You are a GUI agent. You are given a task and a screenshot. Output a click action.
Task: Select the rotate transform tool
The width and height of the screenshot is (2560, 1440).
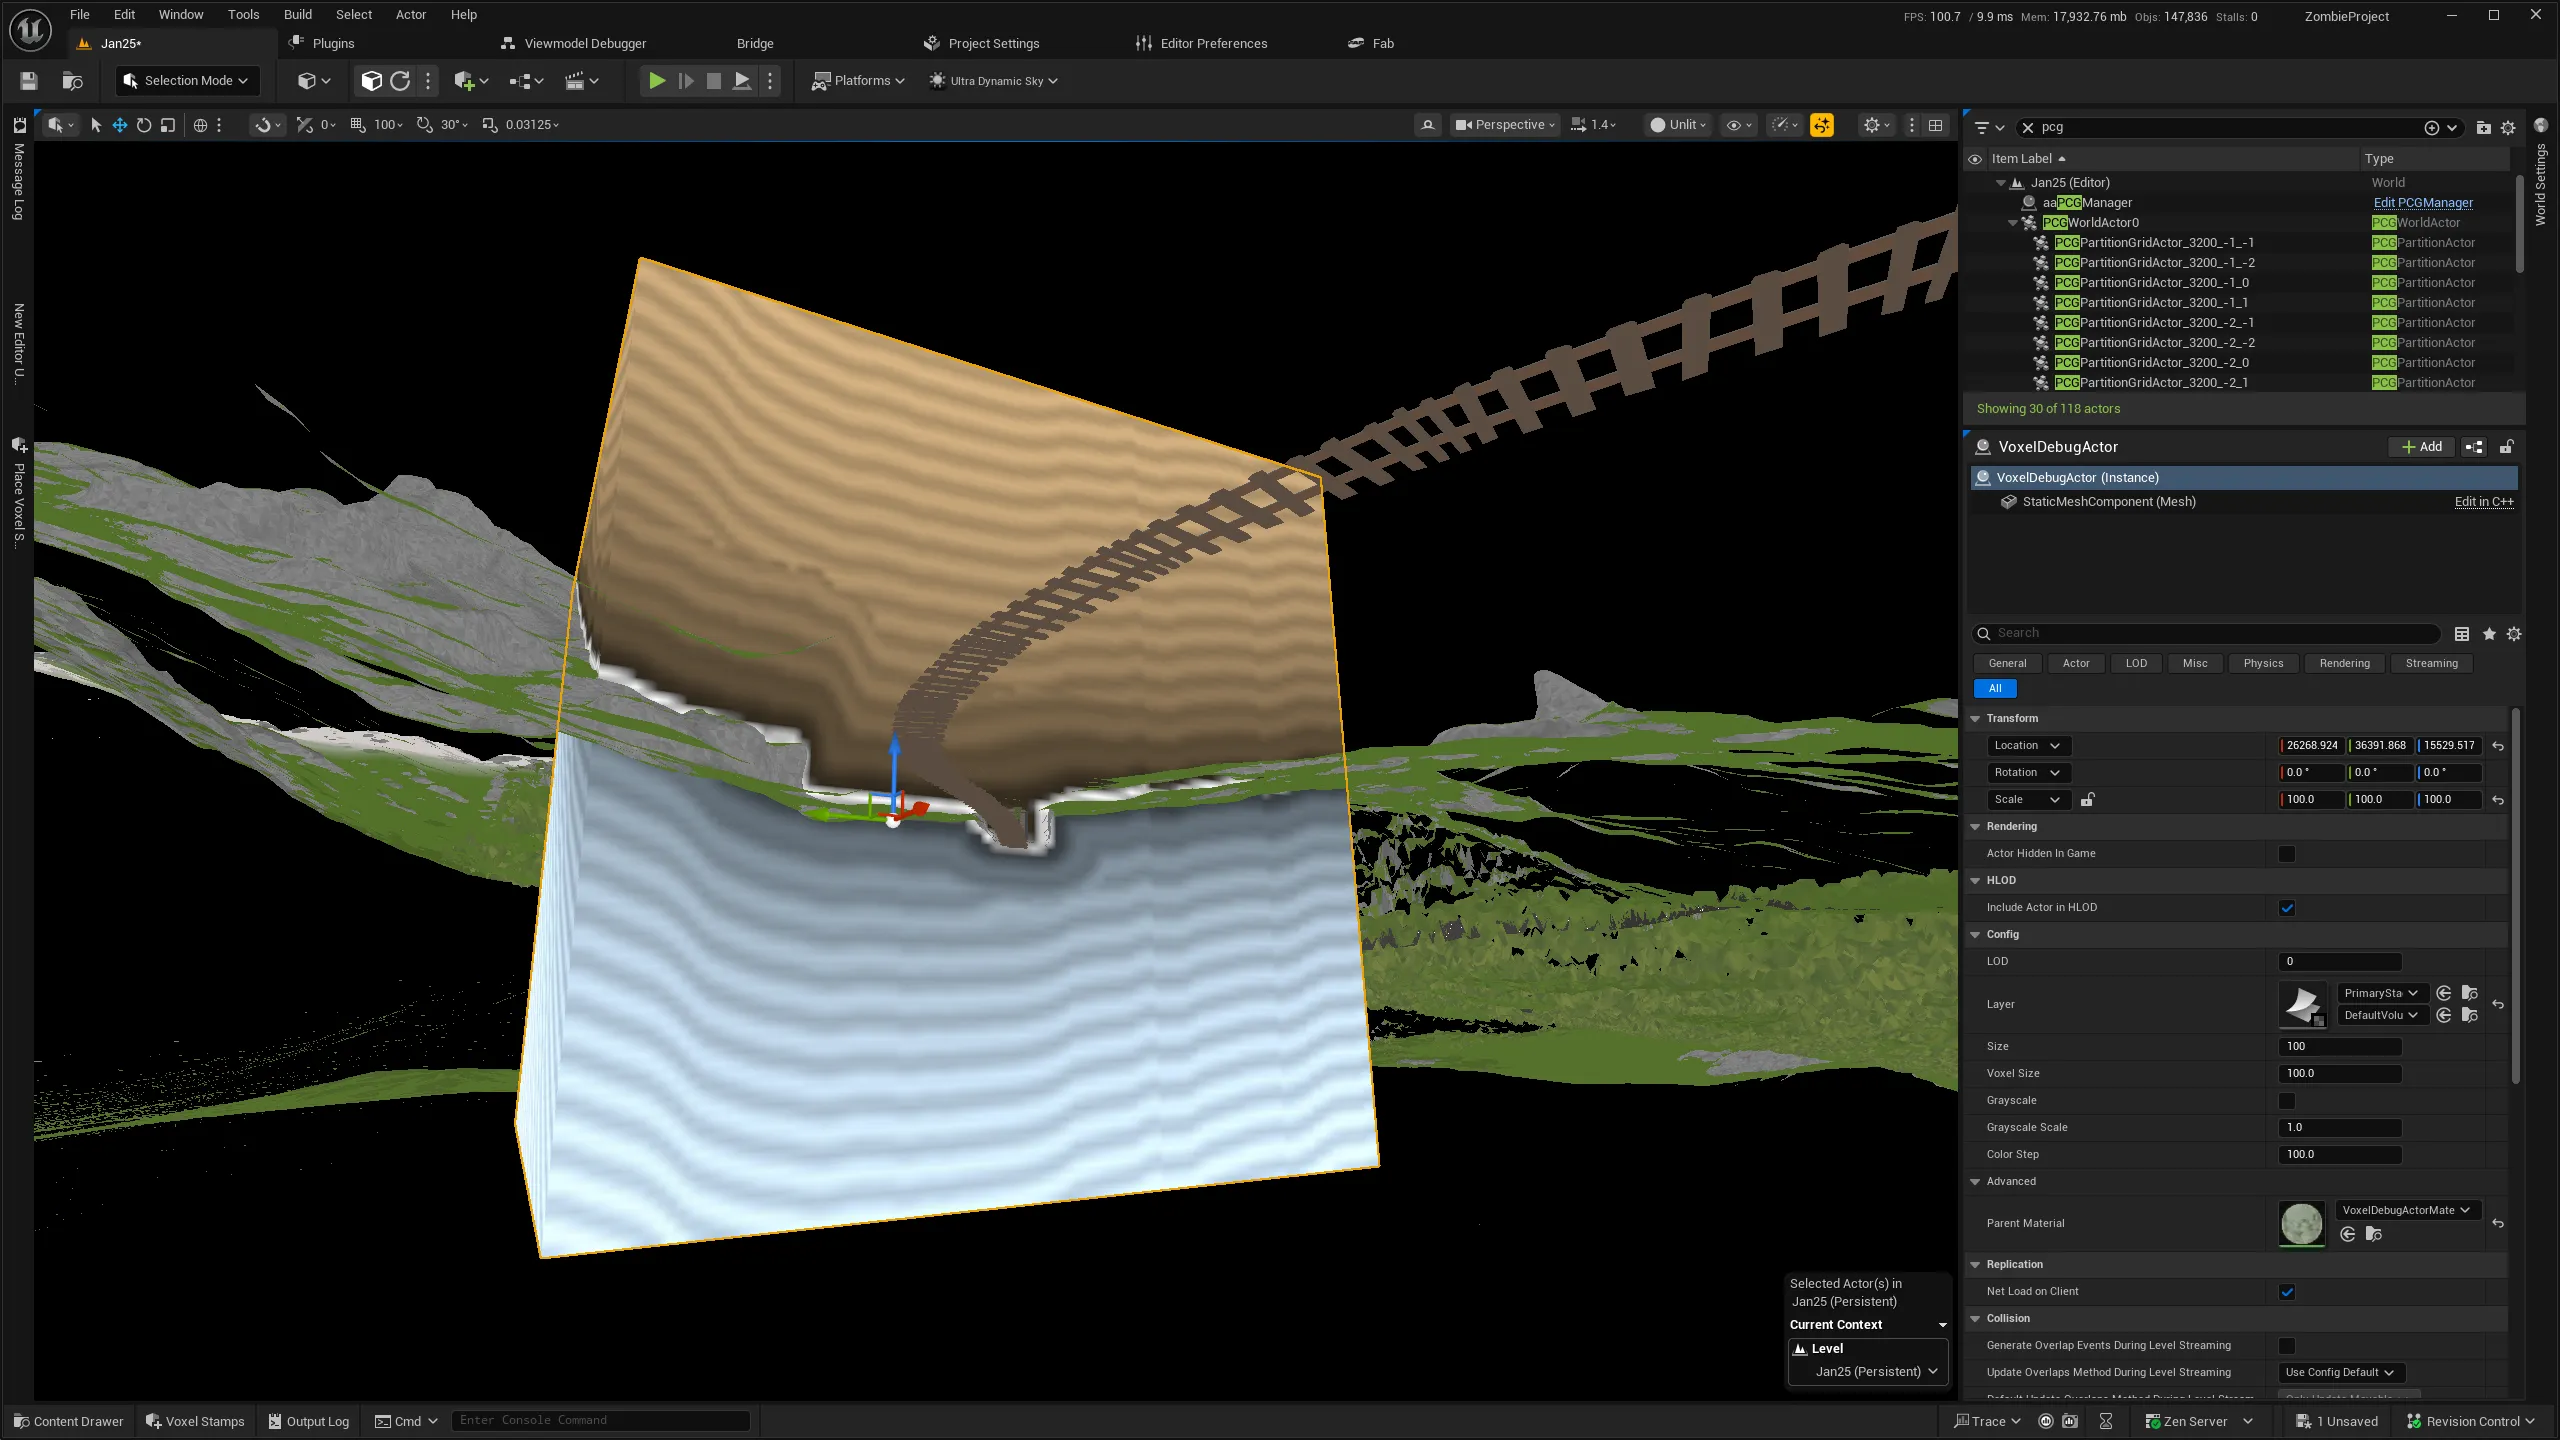(144, 125)
